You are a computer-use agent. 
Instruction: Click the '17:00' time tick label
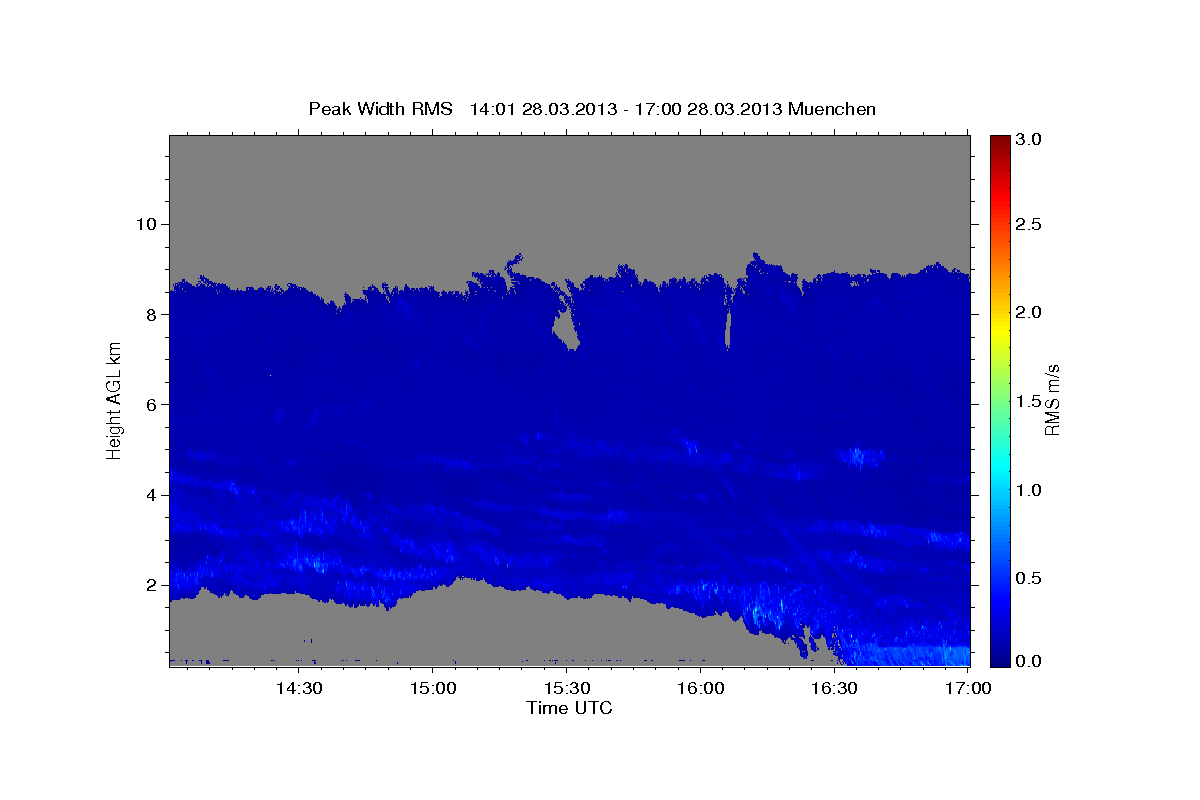tap(969, 689)
